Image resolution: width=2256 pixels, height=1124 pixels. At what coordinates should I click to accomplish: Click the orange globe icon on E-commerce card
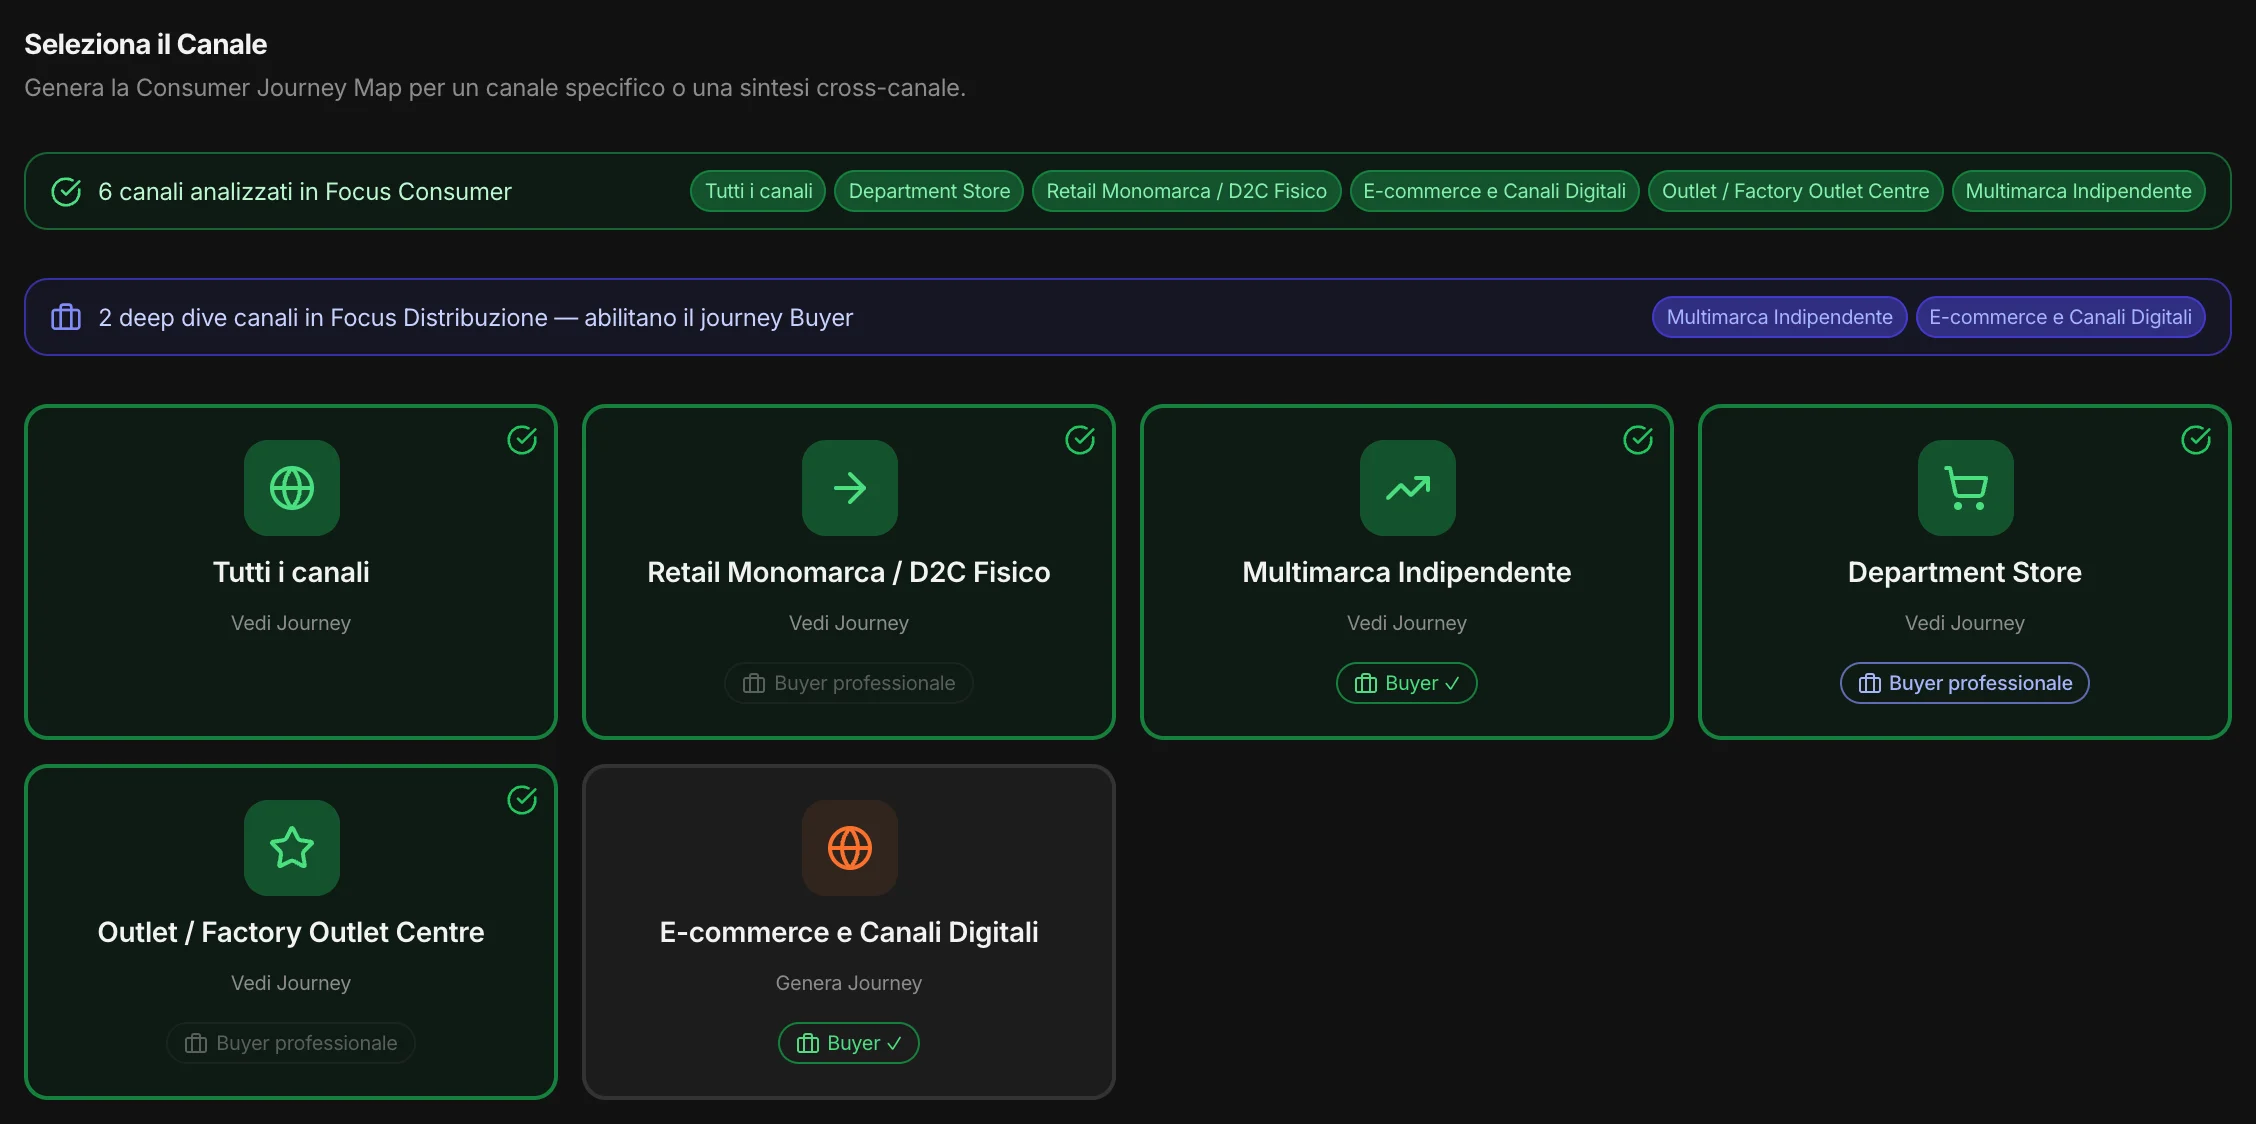(850, 848)
